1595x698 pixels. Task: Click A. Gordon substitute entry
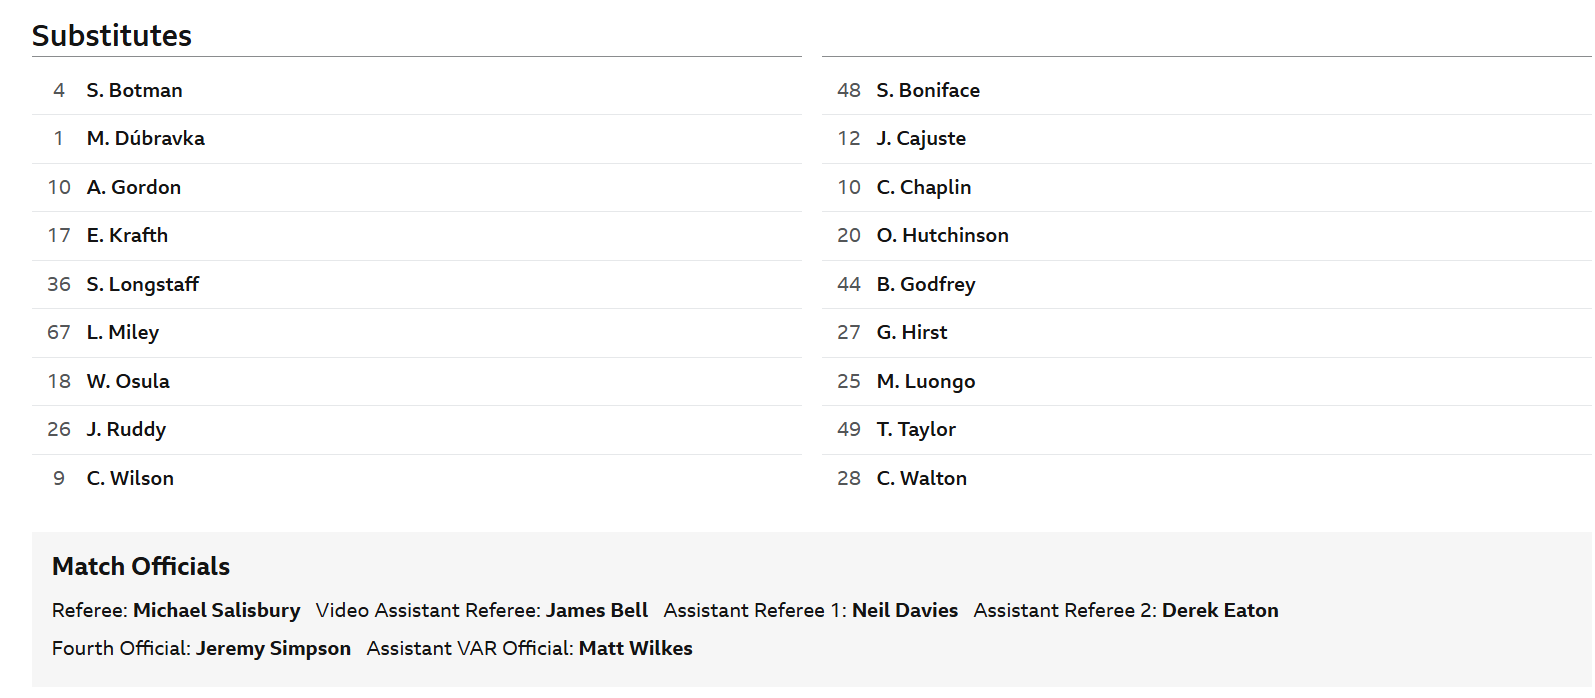[133, 187]
